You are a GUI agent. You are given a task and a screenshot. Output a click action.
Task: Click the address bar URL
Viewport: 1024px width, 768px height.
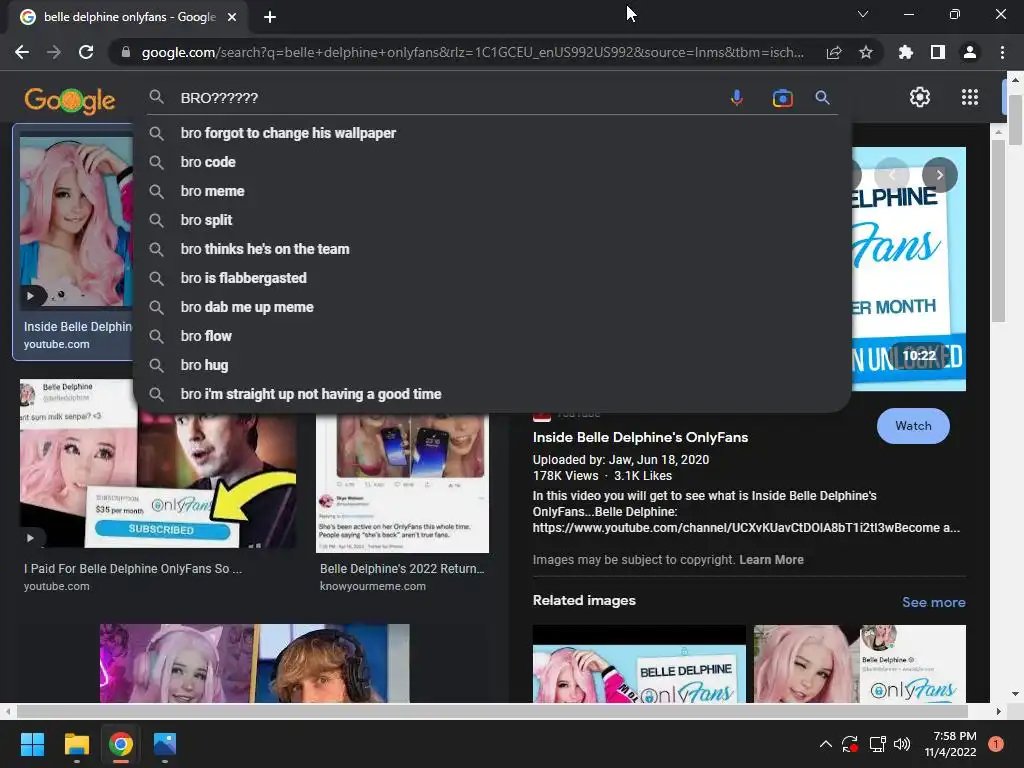tap(473, 52)
